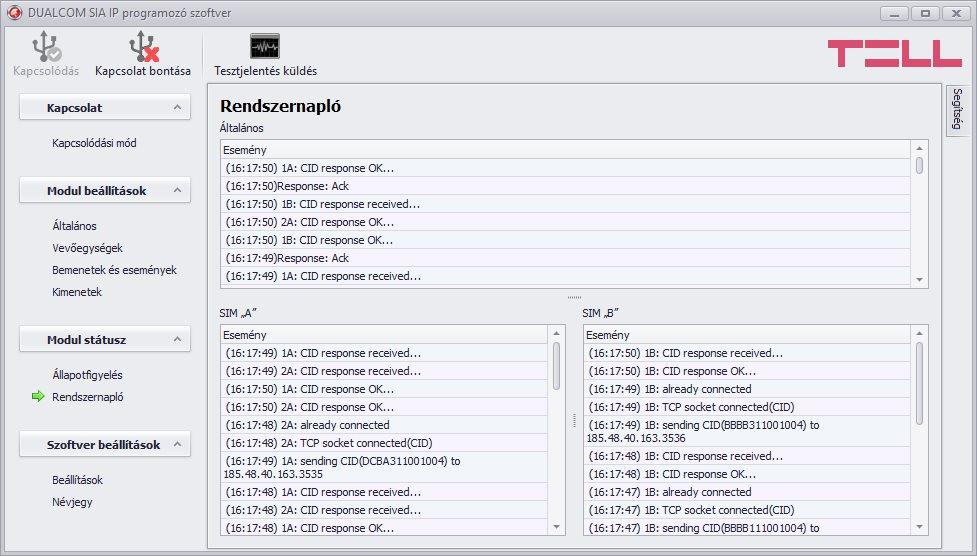The width and height of the screenshot is (977, 556).
Task: Select "(16:17:49) 2A: CID response received..." in SIM A log
Action: click(384, 371)
